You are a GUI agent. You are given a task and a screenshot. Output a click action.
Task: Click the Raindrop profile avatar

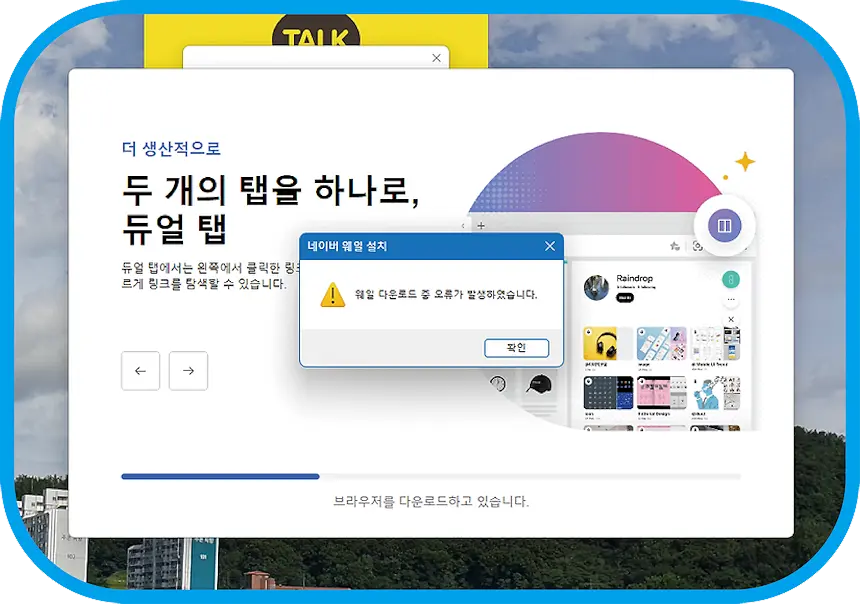click(x=596, y=287)
